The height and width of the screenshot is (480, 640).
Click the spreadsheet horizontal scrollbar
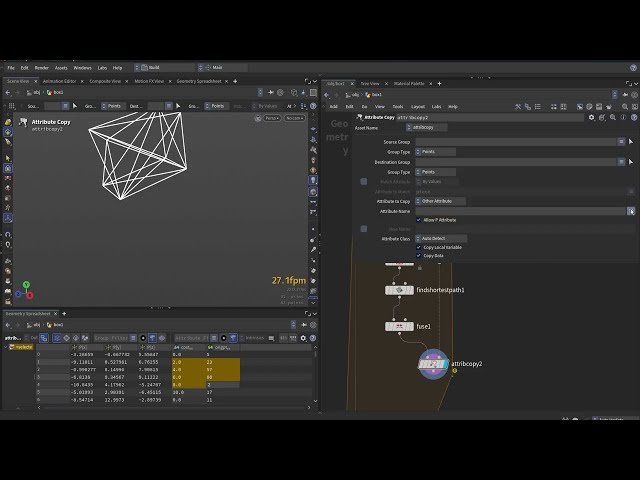tap(173, 407)
